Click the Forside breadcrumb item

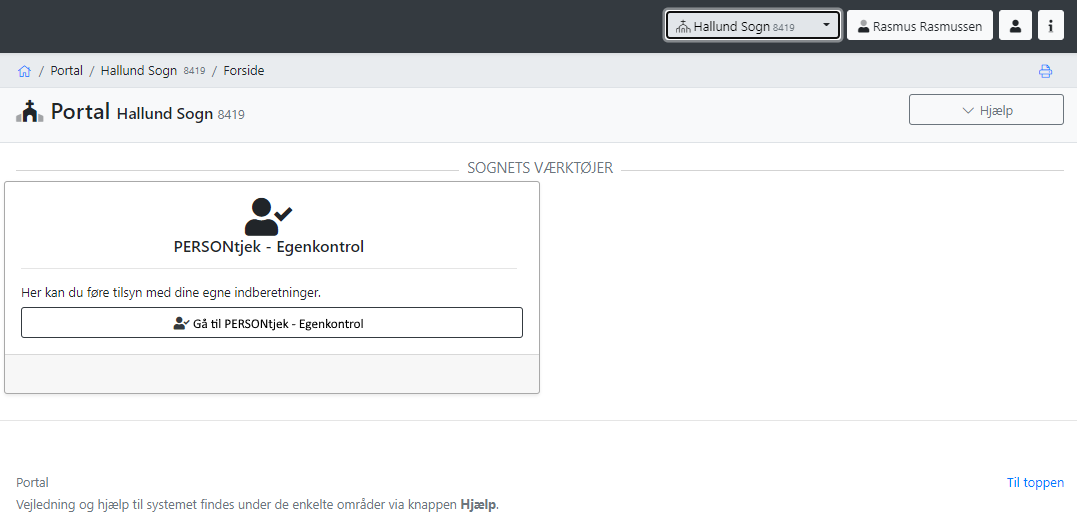coord(244,71)
